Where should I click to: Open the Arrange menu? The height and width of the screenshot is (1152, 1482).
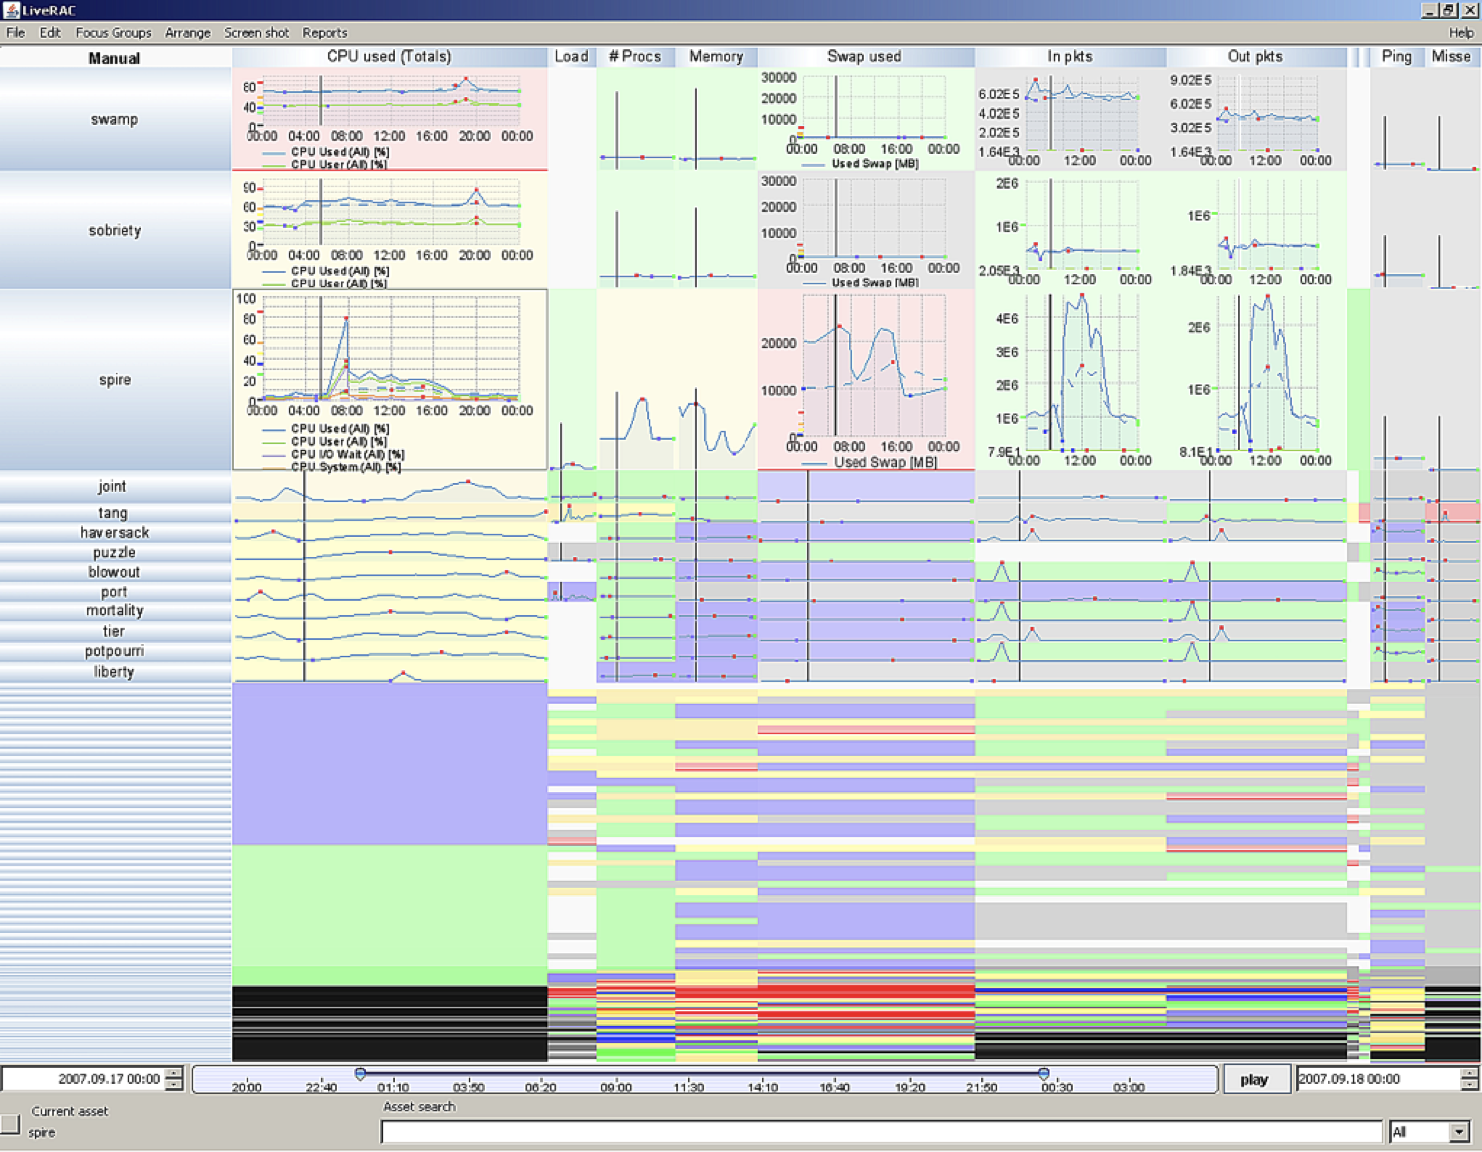(x=188, y=32)
